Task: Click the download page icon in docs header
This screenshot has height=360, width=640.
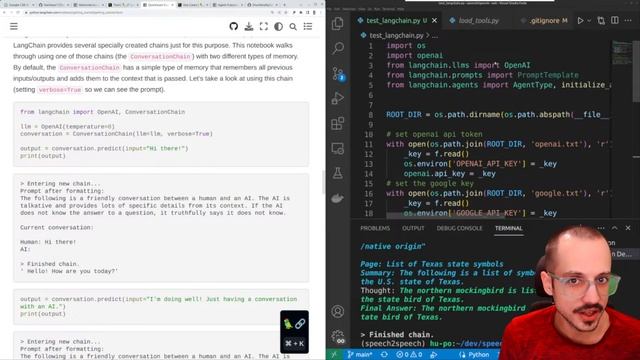Action: click(249, 27)
